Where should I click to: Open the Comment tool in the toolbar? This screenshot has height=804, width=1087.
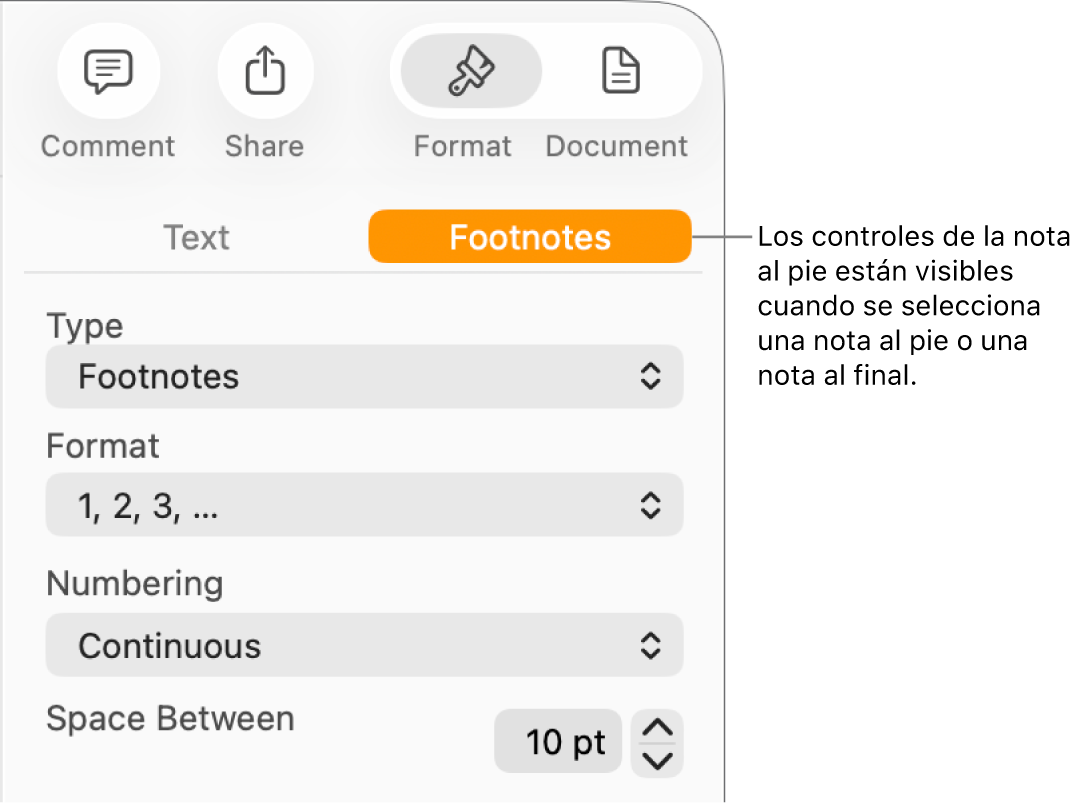(107, 71)
